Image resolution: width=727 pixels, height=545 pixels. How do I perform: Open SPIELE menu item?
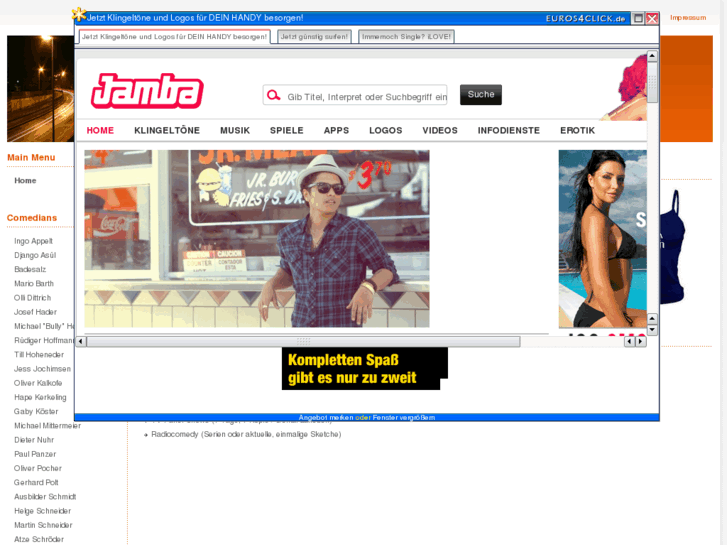click(x=287, y=130)
